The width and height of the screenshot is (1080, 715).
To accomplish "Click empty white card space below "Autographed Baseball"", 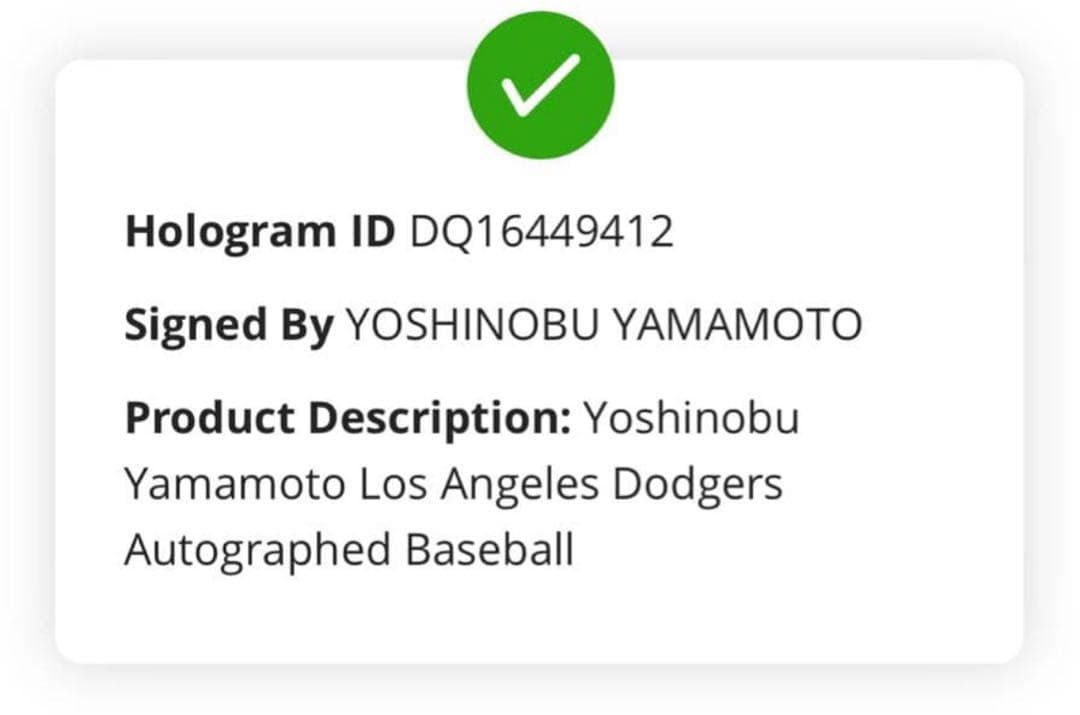I will [540, 615].
